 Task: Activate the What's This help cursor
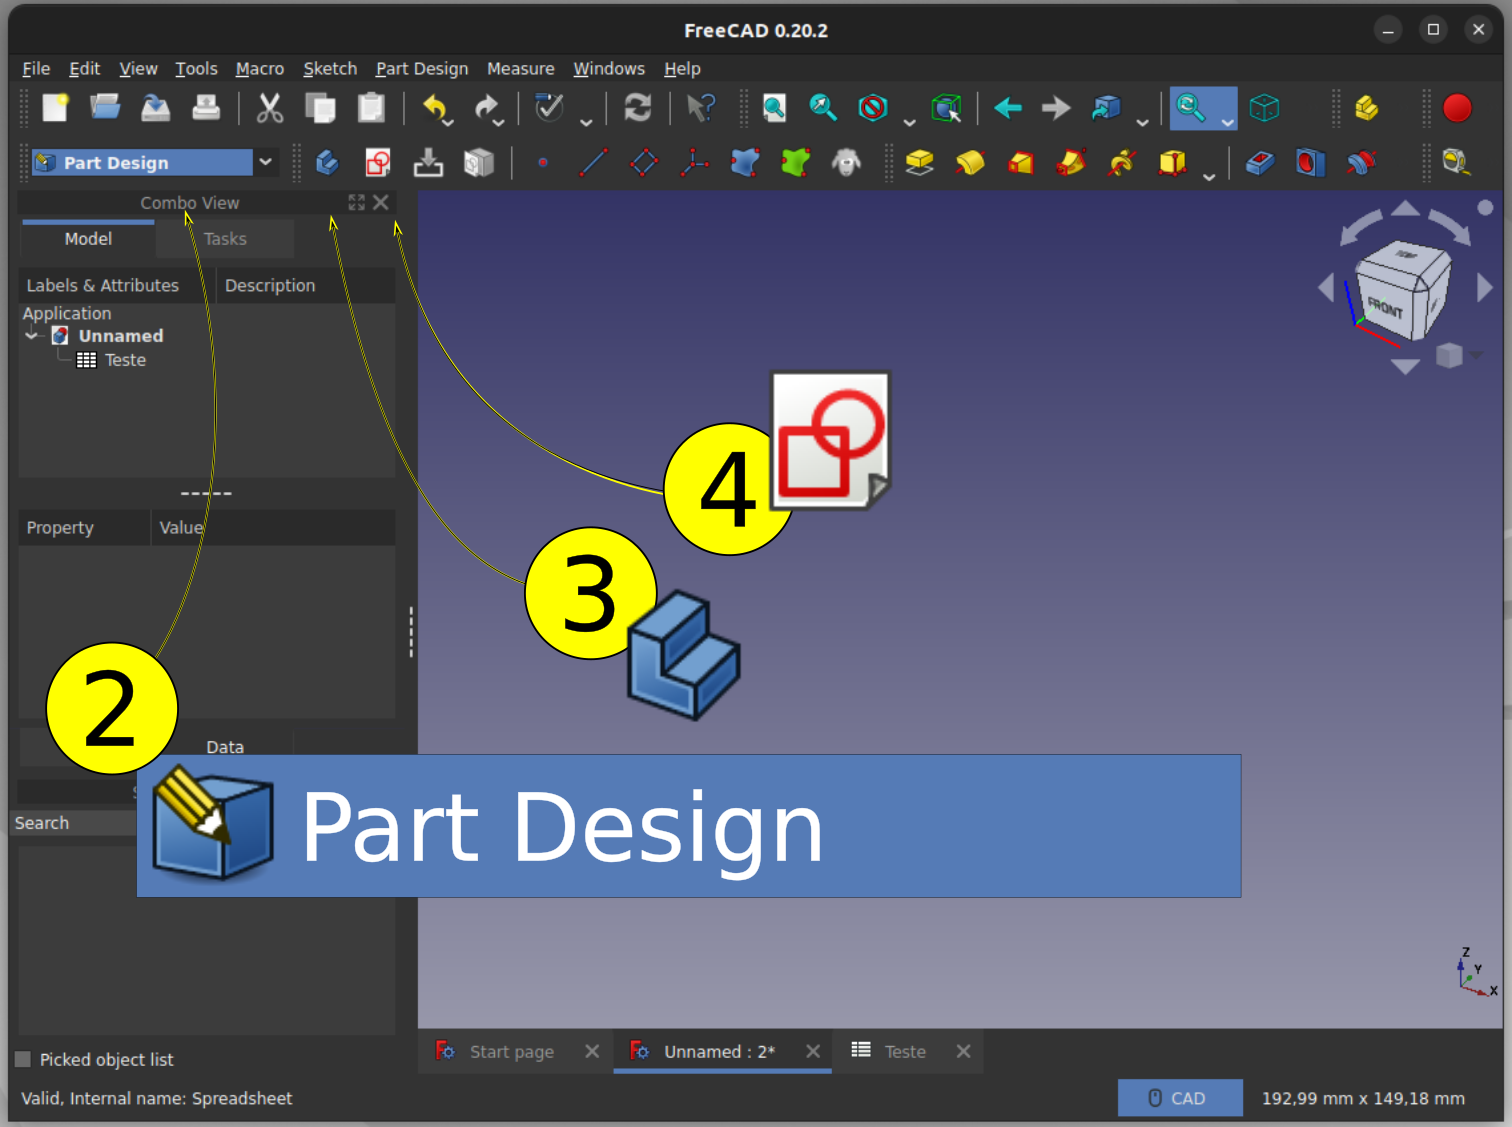(701, 107)
